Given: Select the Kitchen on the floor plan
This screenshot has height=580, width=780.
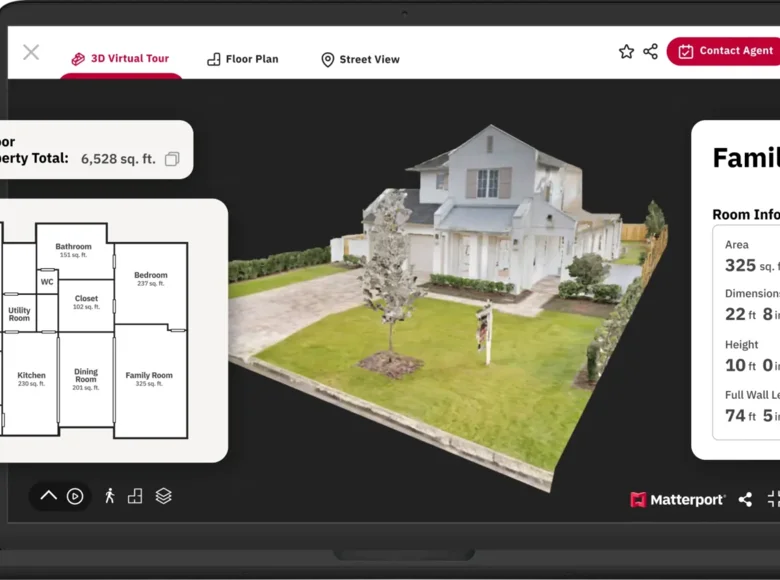Looking at the screenshot, I should point(31,380).
